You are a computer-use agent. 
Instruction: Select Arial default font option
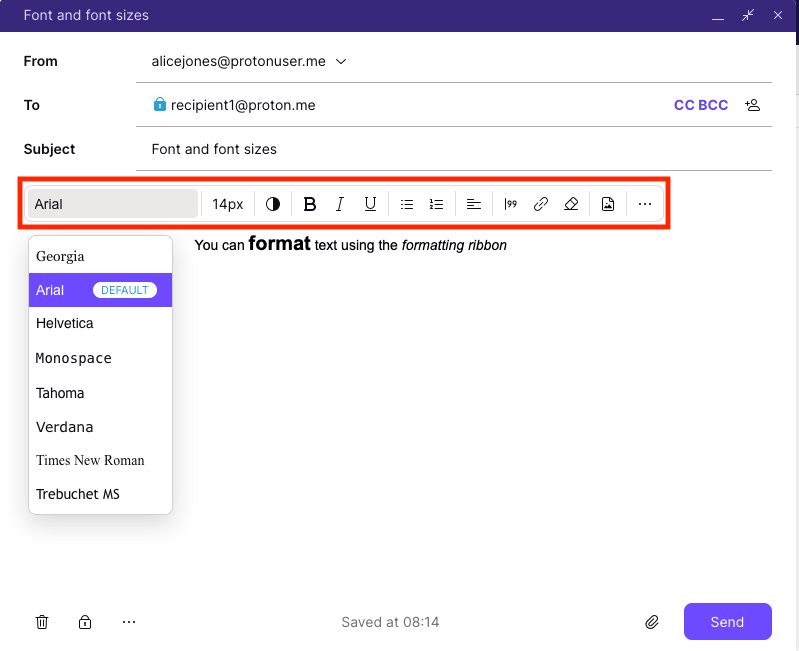[x=100, y=290]
